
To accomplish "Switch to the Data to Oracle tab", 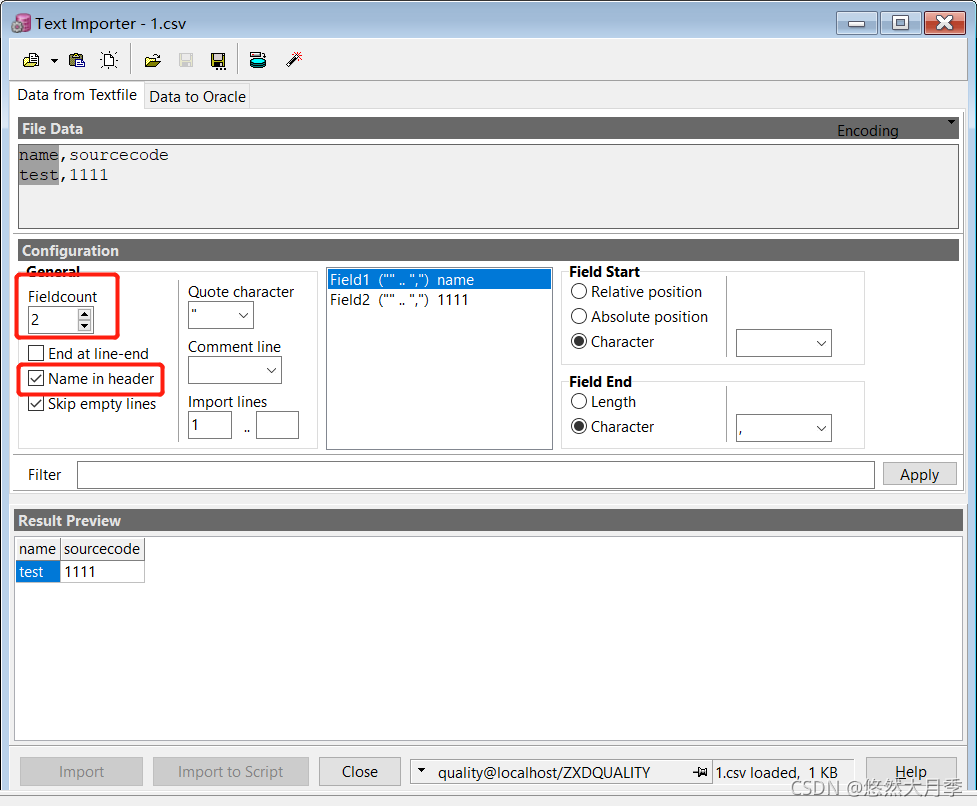I will 198,97.
